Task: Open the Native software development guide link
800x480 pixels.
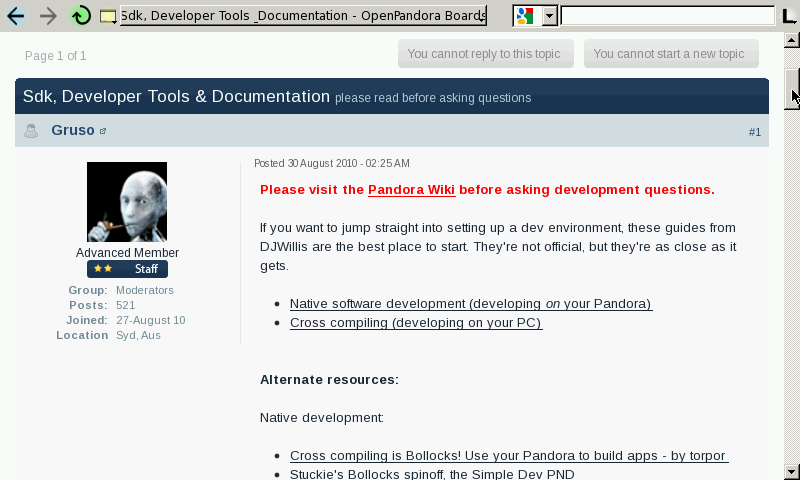Action: [470, 304]
